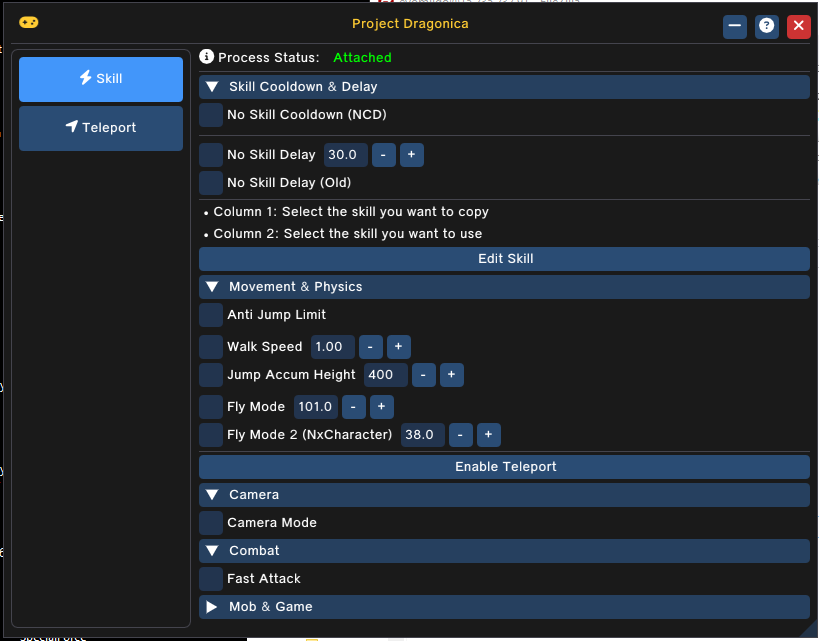The image size is (819, 641).
Task: Click the Process Status info icon
Action: pos(206,56)
